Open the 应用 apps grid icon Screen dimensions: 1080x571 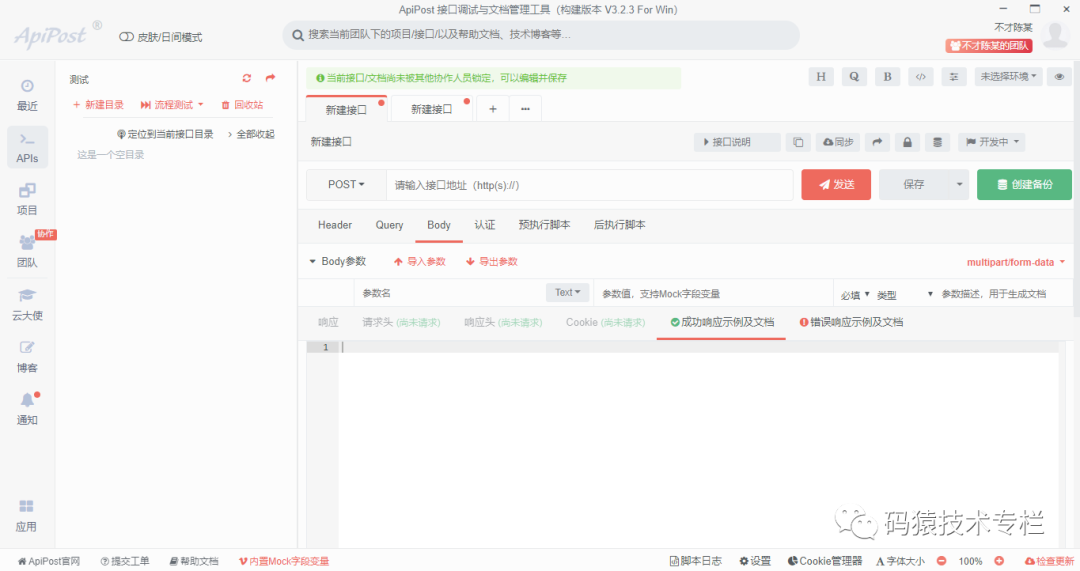(26, 516)
